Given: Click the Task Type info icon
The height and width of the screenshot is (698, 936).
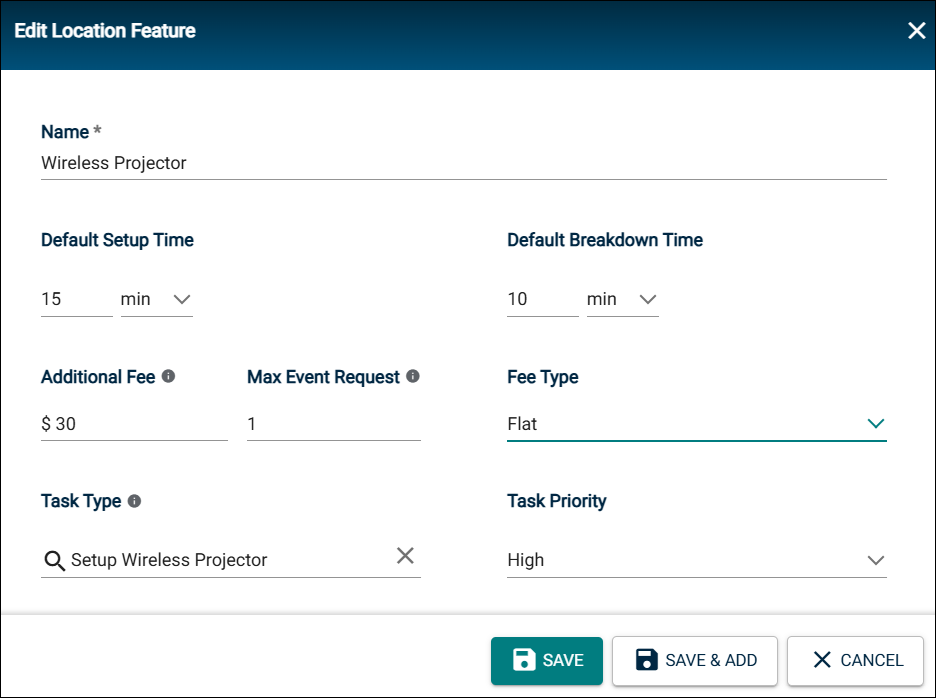Looking at the screenshot, I should 134,501.
